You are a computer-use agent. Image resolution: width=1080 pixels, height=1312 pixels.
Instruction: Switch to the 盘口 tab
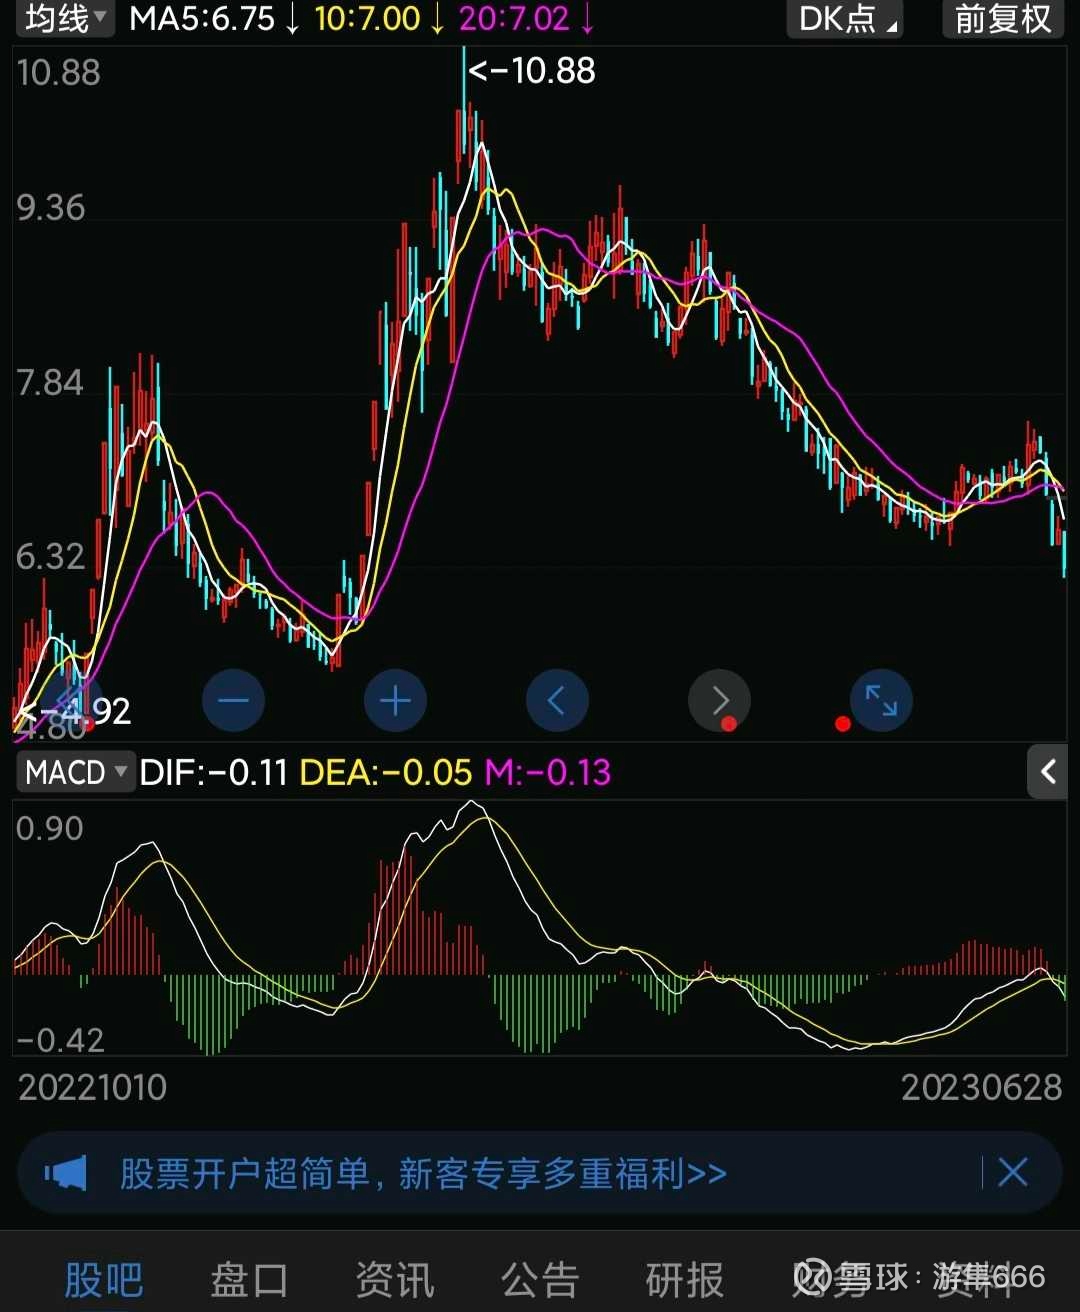[249, 1280]
